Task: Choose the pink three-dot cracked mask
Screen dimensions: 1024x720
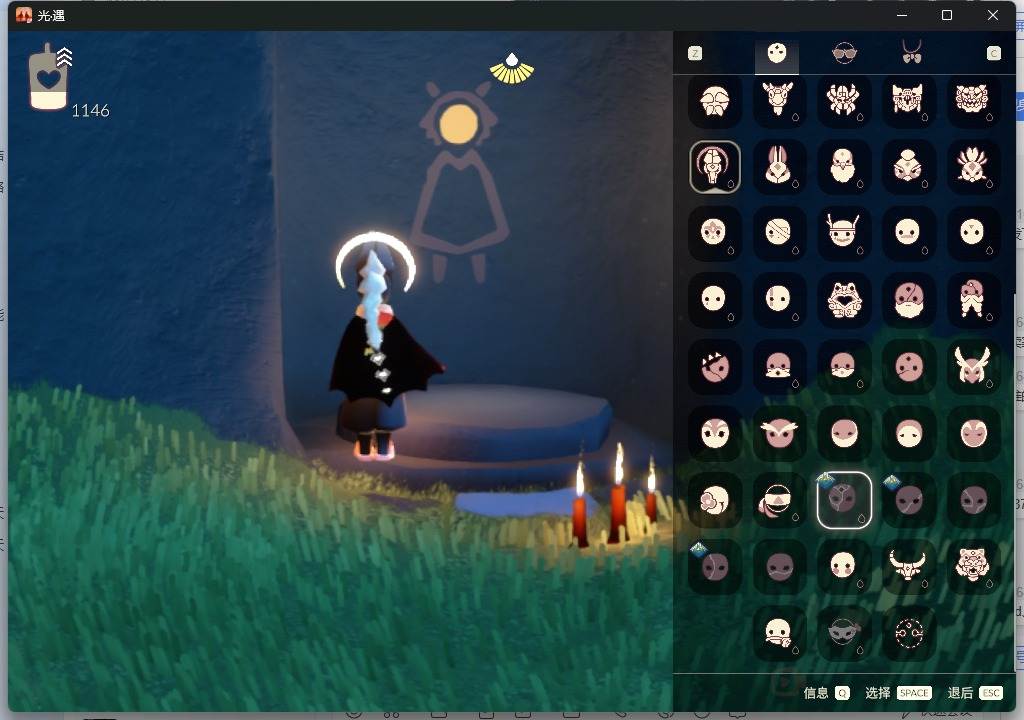Action: [x=908, y=367]
